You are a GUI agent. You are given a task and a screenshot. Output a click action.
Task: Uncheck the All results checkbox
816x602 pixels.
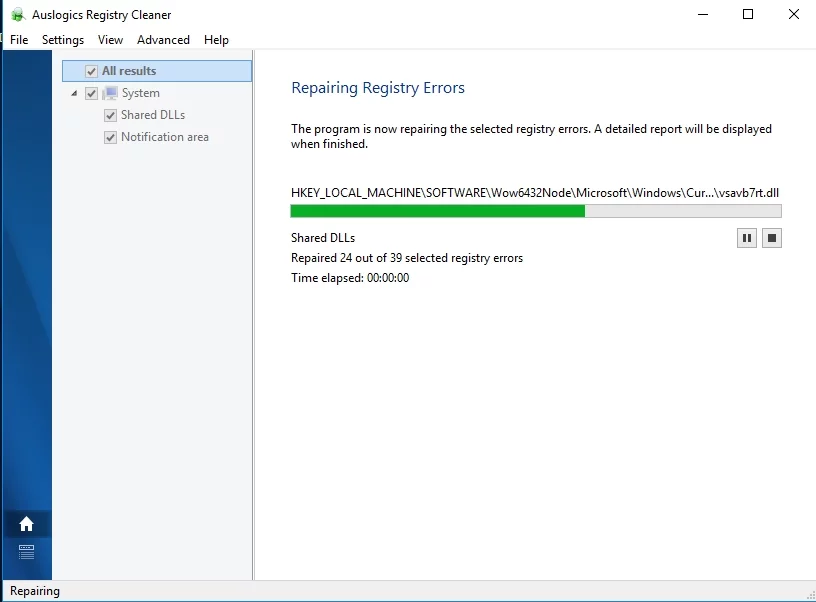[x=92, y=71]
